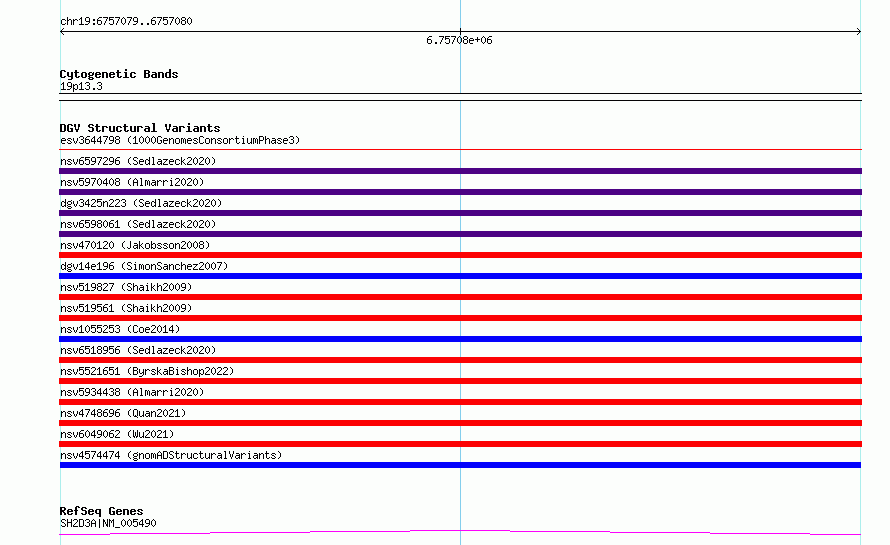Select nsv5934438 (Almarri2020) label
890x545 pixels.
(x=132, y=392)
